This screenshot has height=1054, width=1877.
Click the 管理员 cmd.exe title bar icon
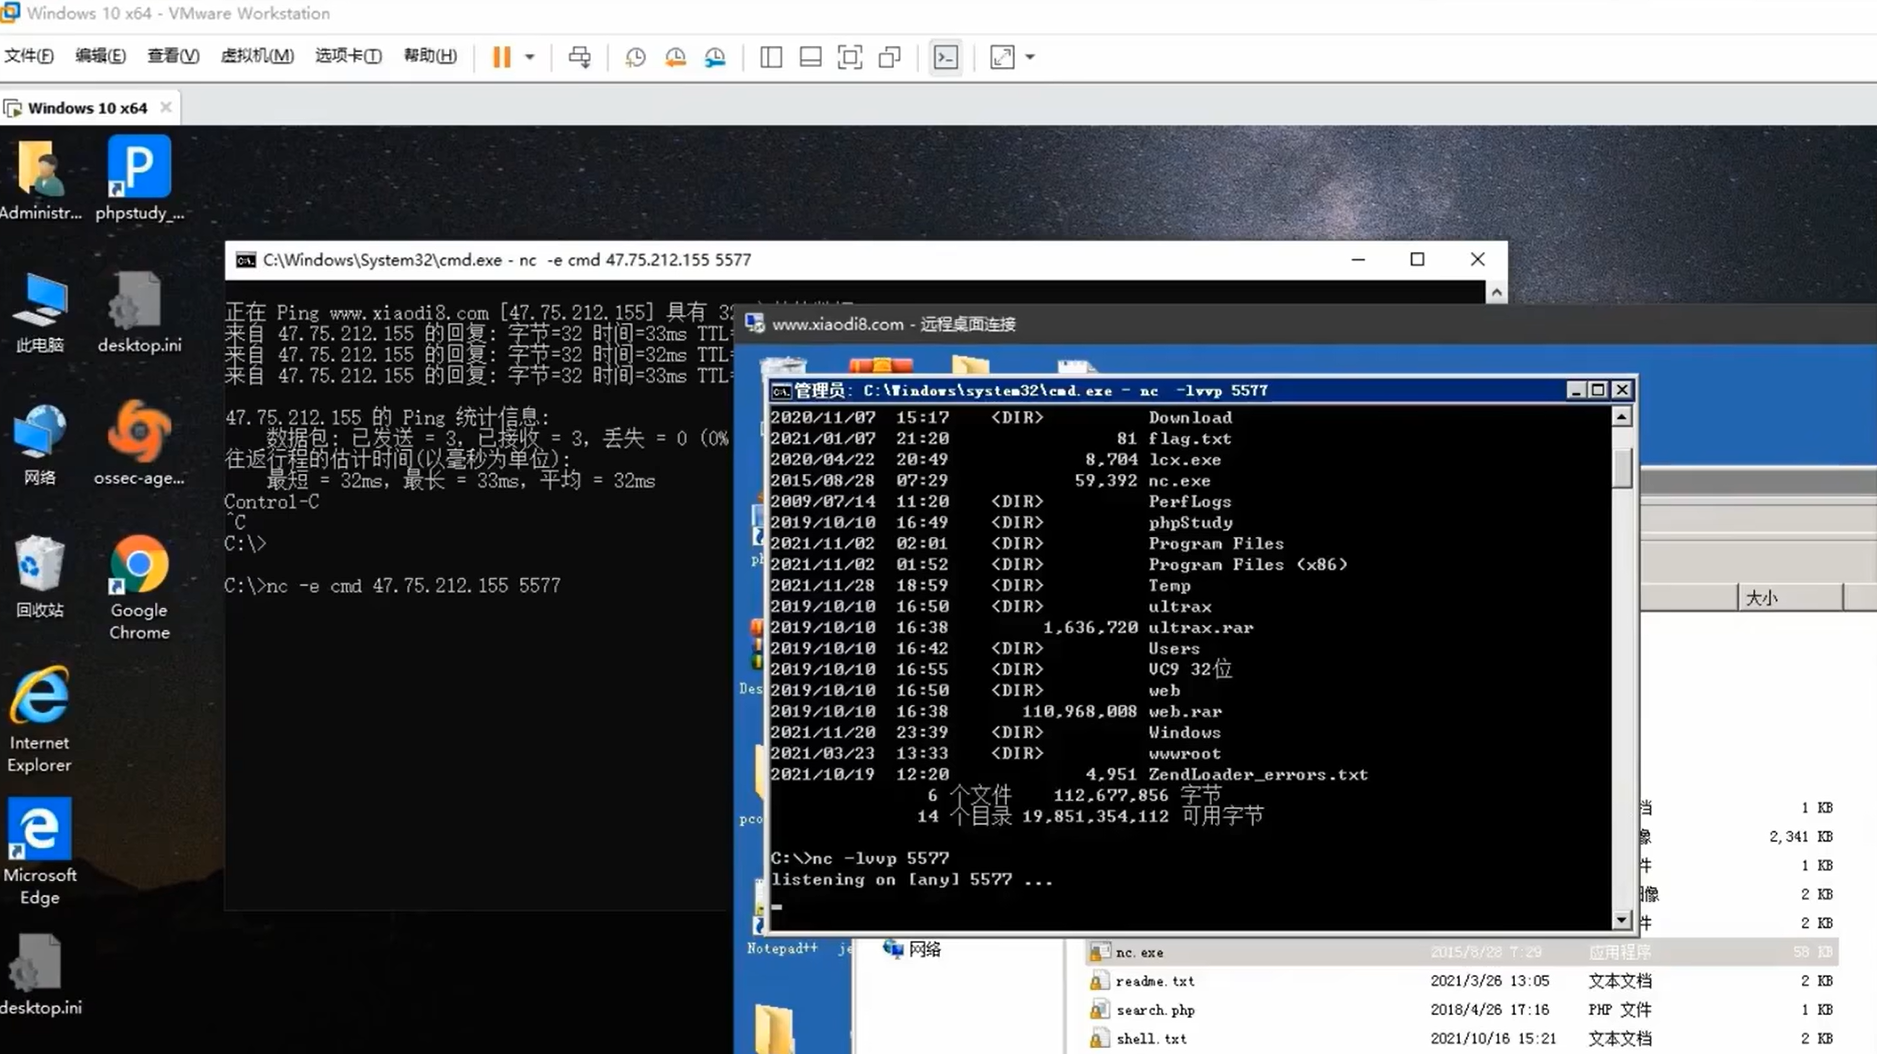pyautogui.click(x=781, y=391)
